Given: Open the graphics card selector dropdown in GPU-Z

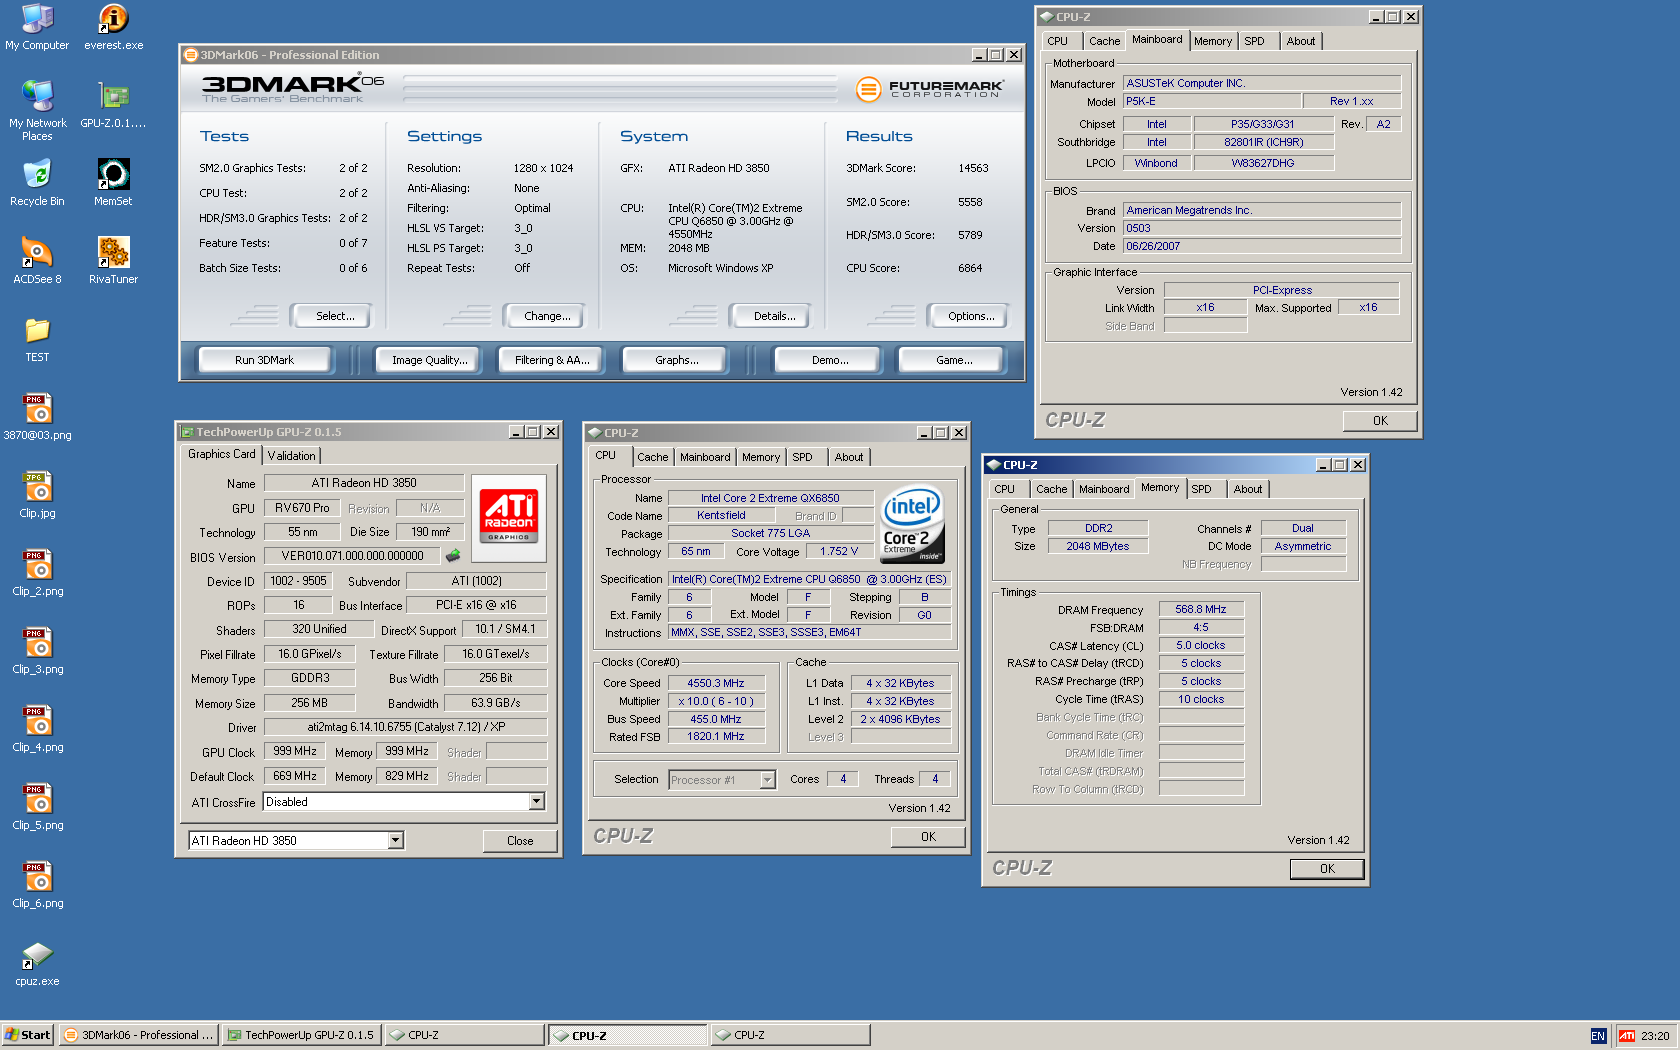Looking at the screenshot, I should click(396, 841).
